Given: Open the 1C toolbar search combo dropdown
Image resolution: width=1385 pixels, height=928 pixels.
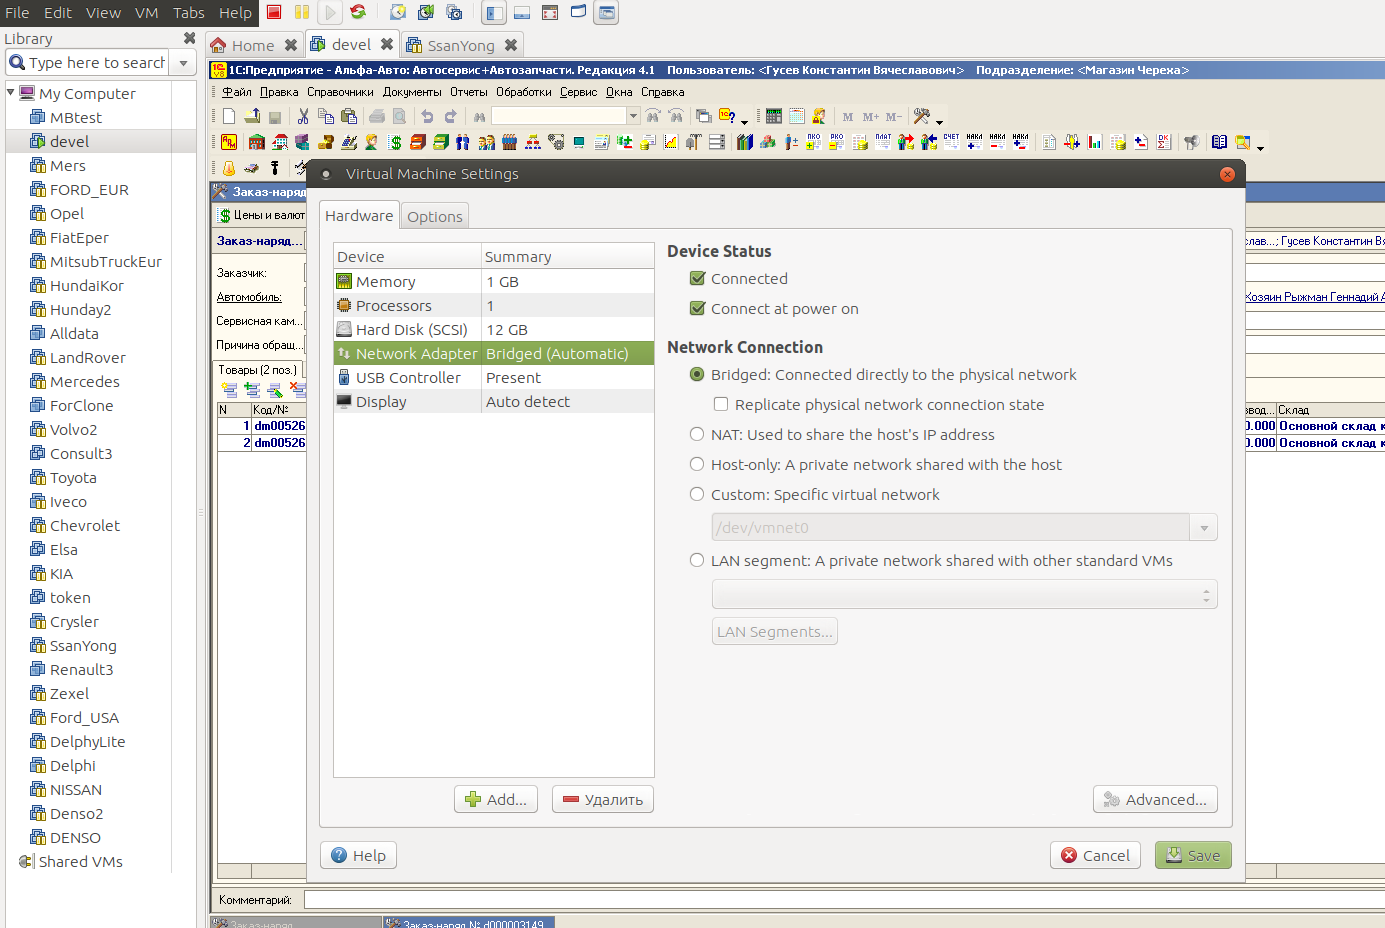Looking at the screenshot, I should (x=633, y=116).
